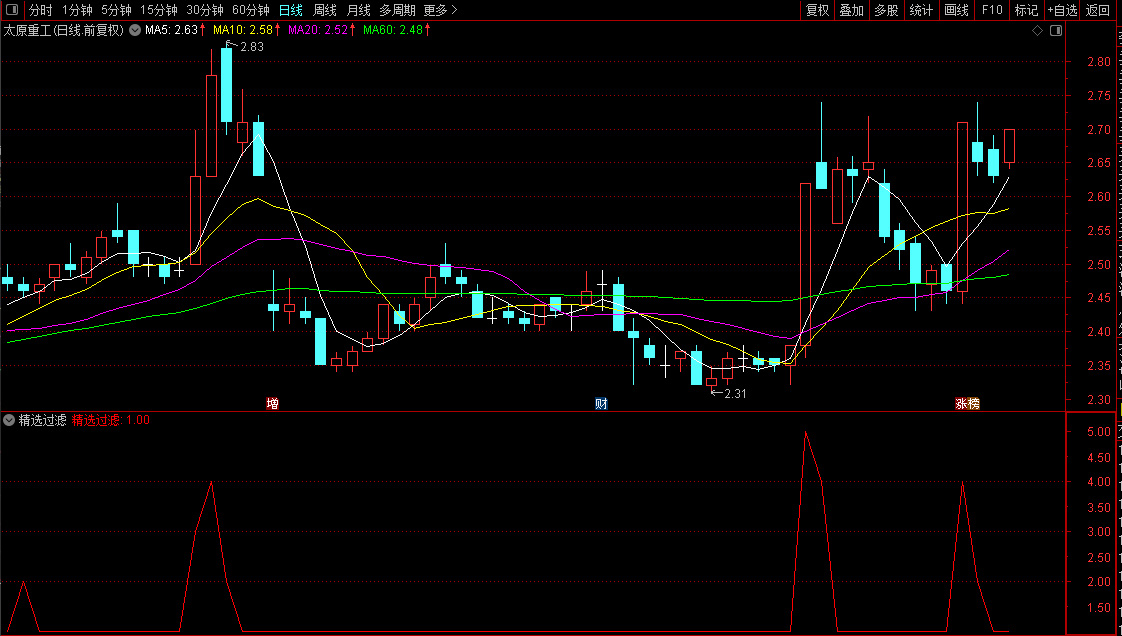
Task: Click the 2.83 high price label
Action: click(x=252, y=47)
